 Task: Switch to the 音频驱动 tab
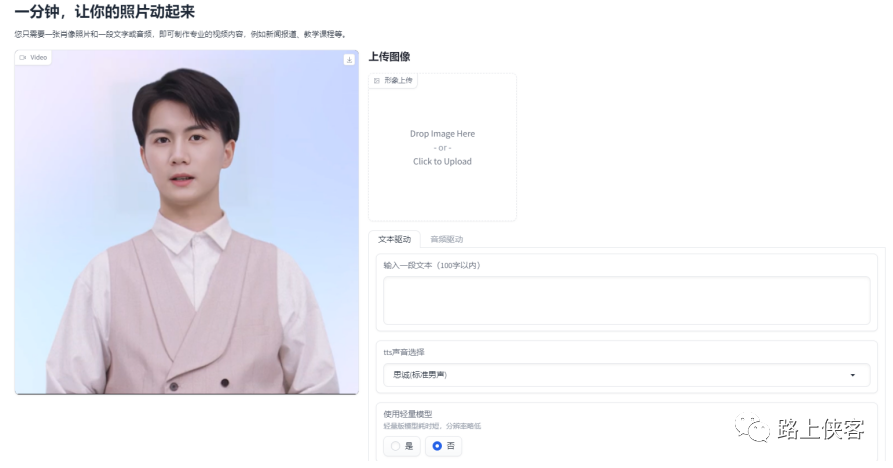coord(446,239)
